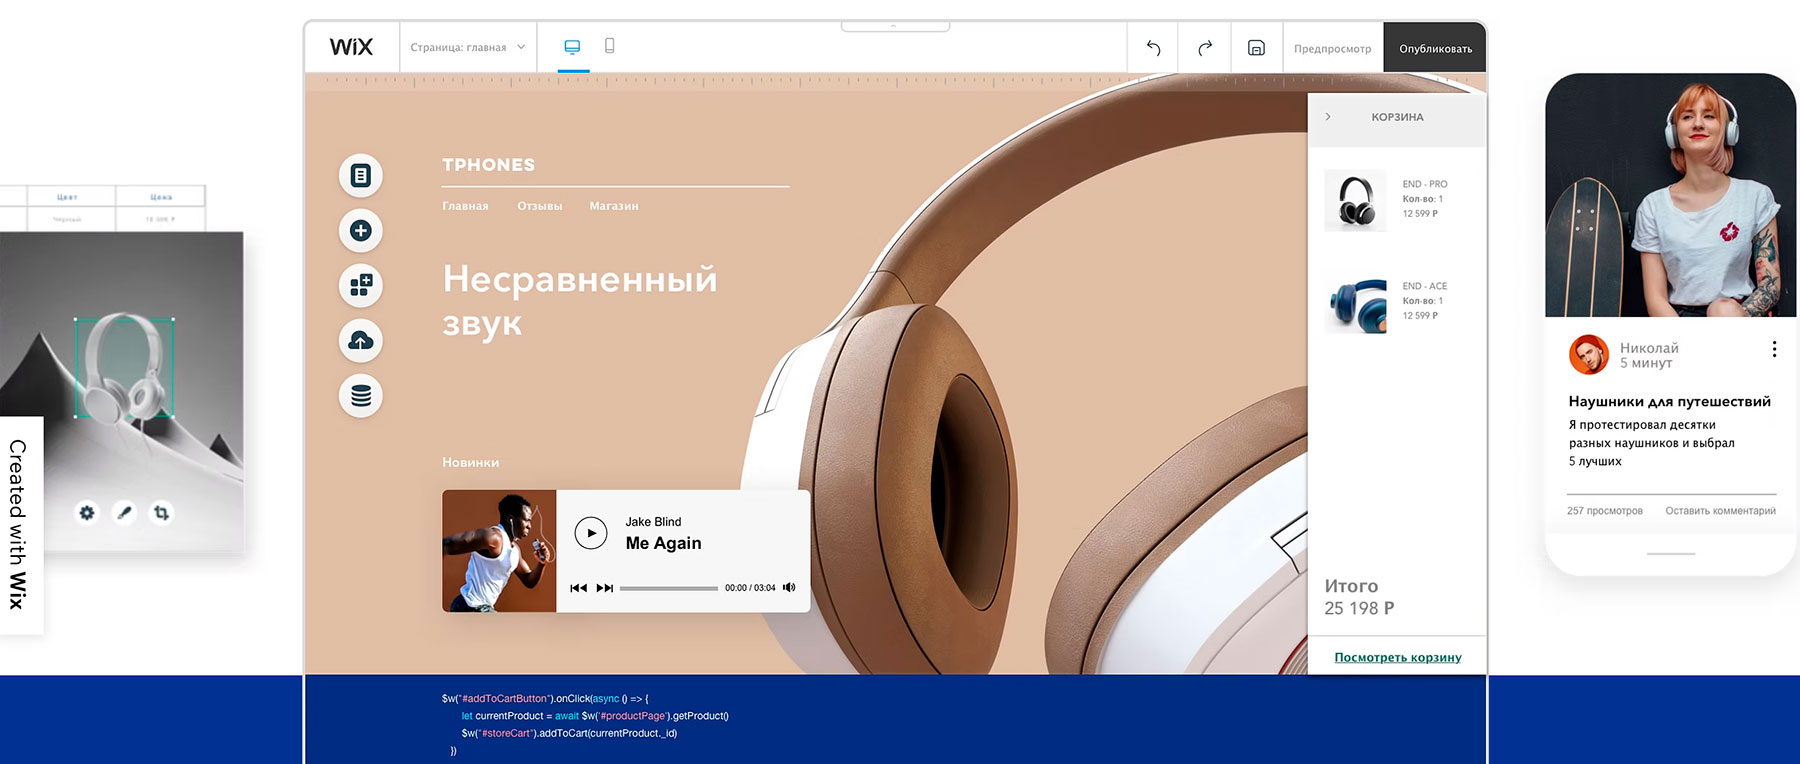Open the pages menu icon in left sidebar

(361, 176)
